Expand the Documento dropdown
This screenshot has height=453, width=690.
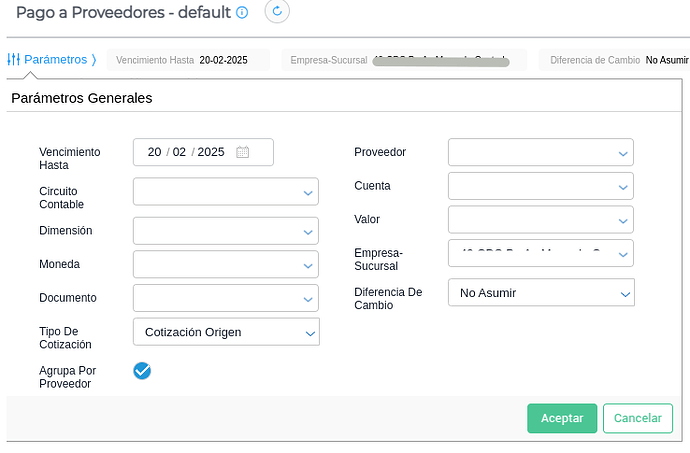(x=225, y=298)
